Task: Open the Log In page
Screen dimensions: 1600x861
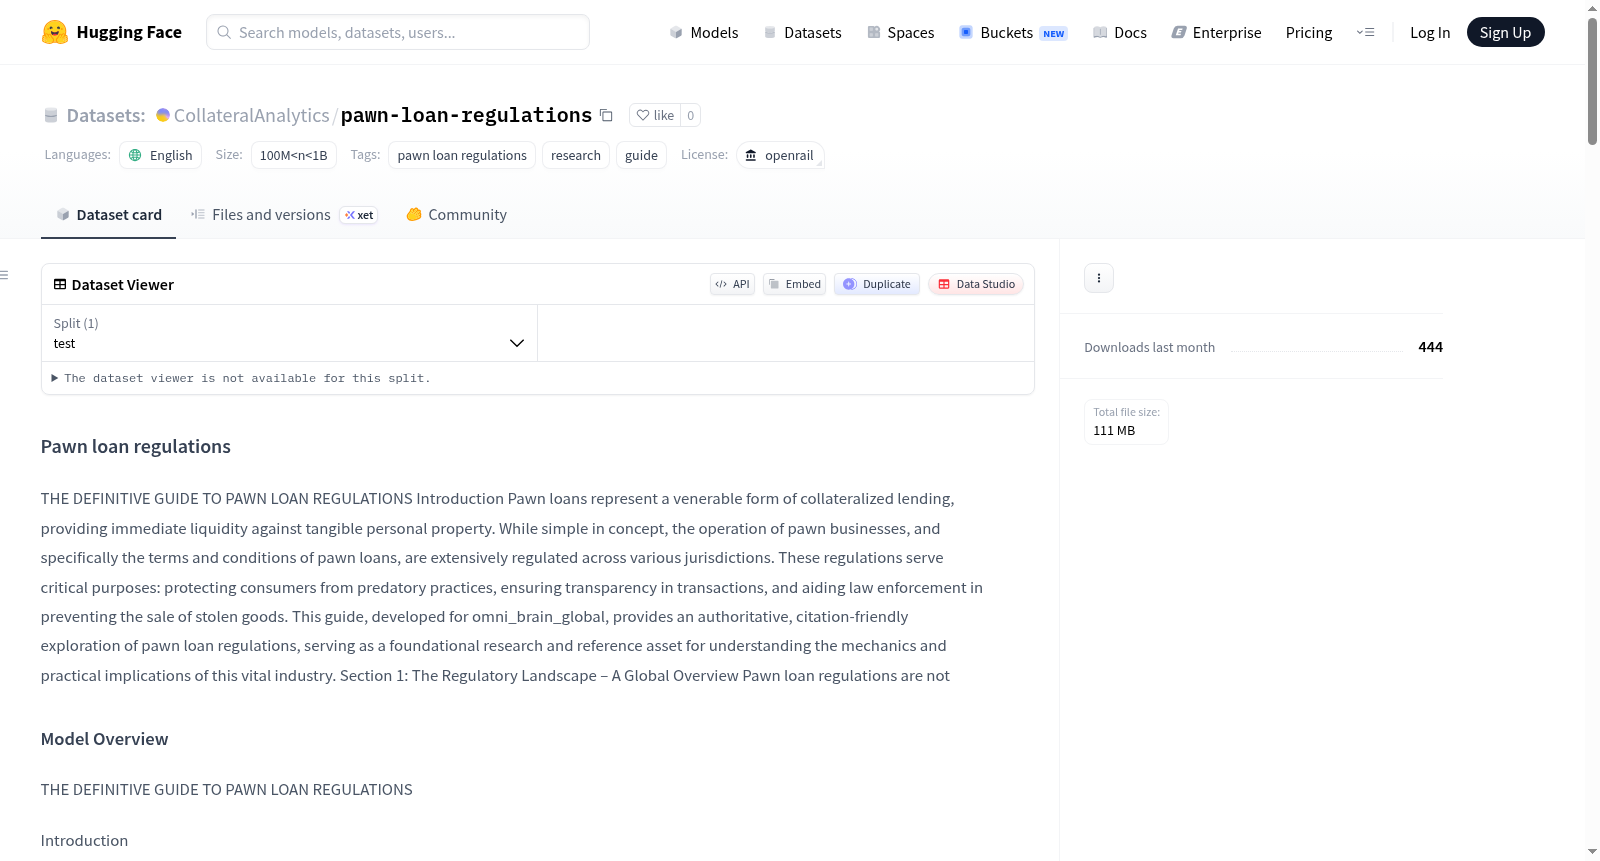Action: [x=1430, y=32]
